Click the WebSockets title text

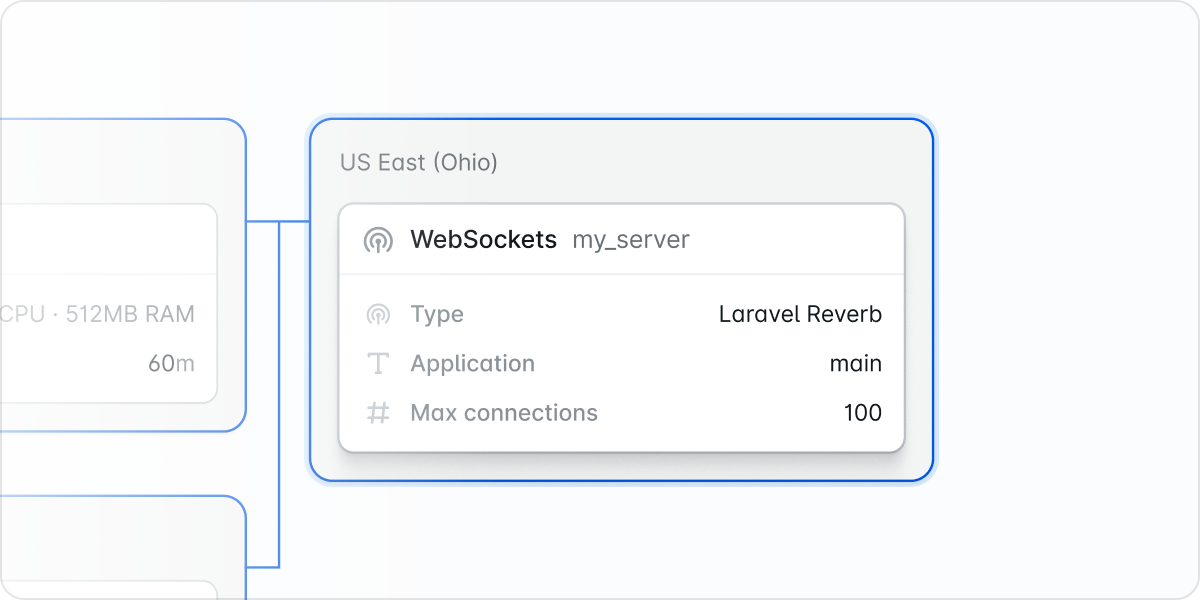[x=484, y=240]
